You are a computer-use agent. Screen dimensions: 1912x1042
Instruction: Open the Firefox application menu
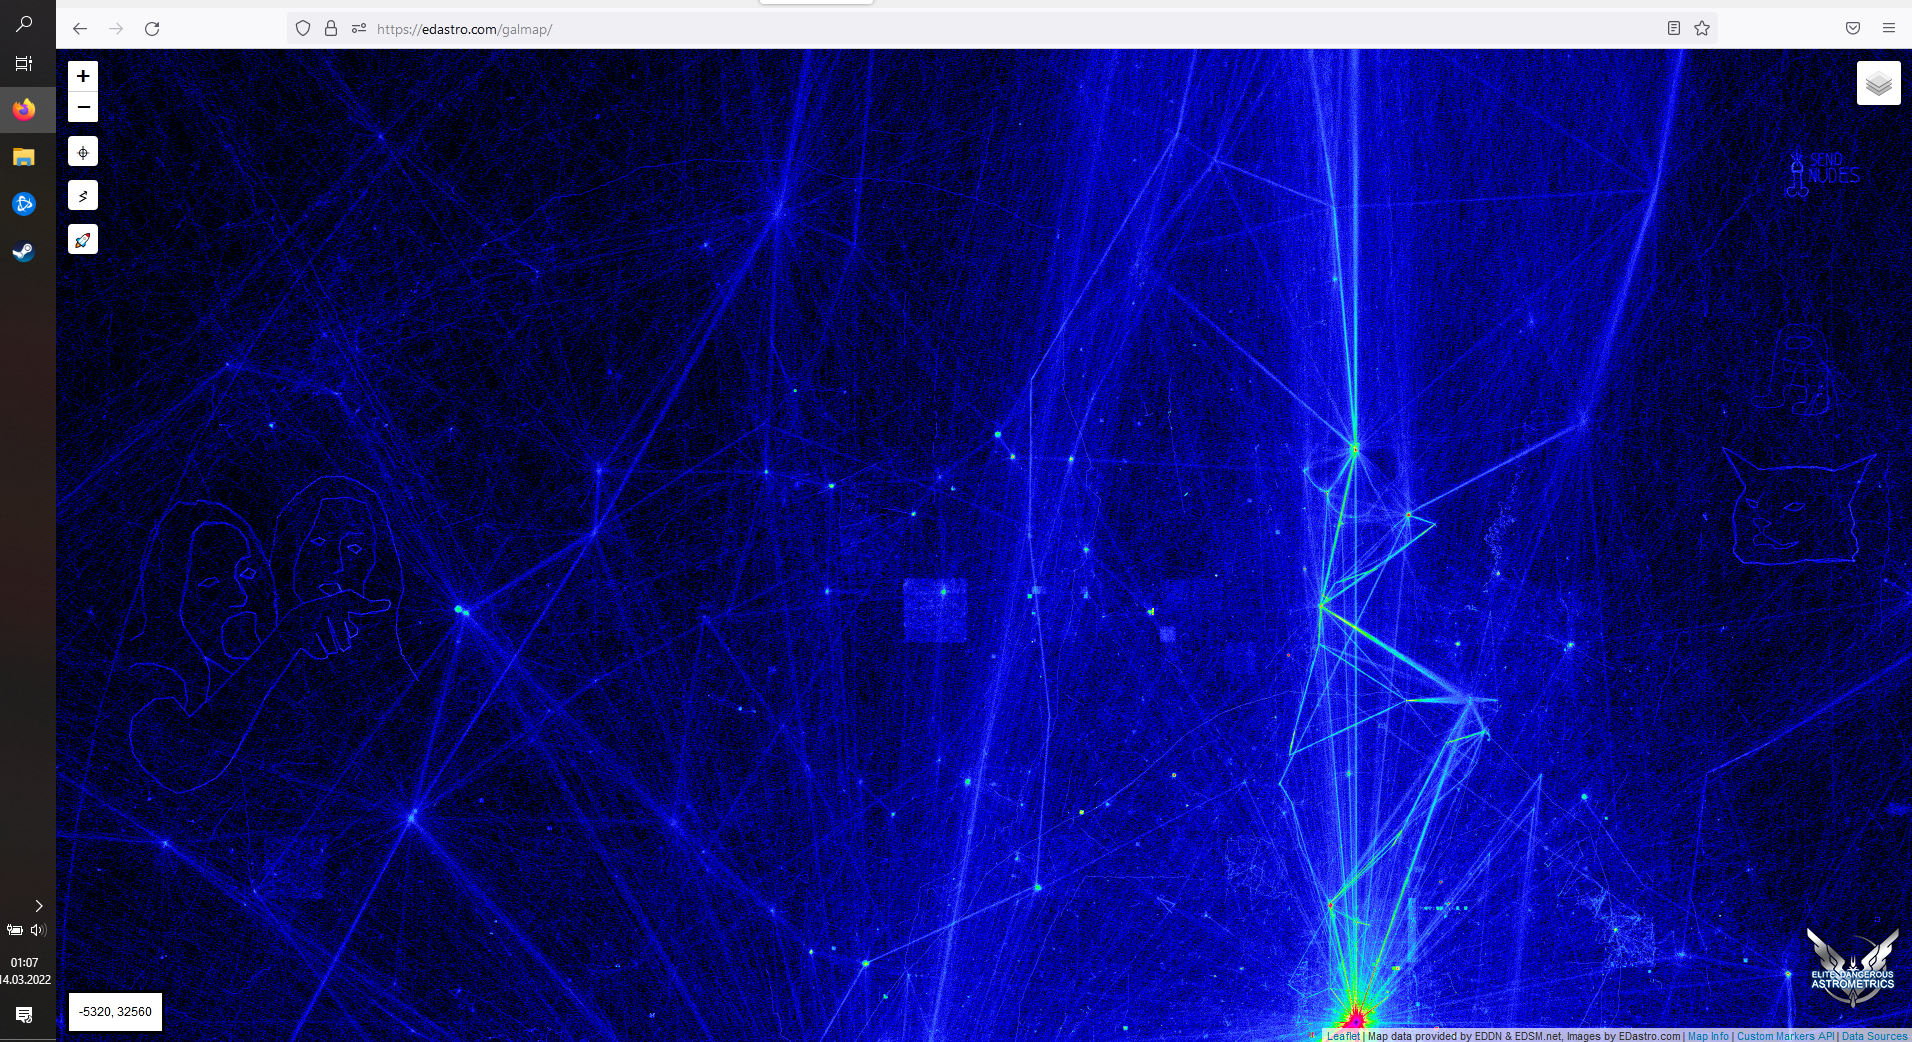click(x=1889, y=28)
